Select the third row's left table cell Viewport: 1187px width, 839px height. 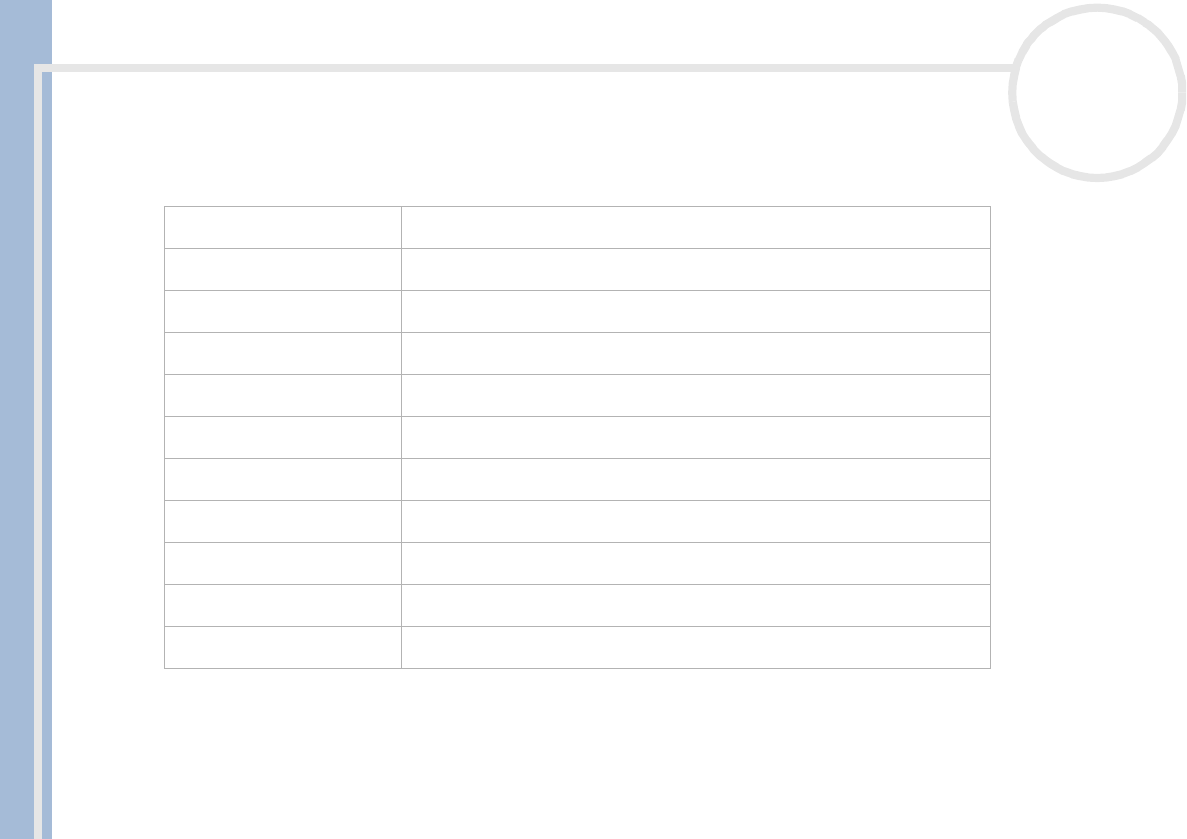pos(282,311)
